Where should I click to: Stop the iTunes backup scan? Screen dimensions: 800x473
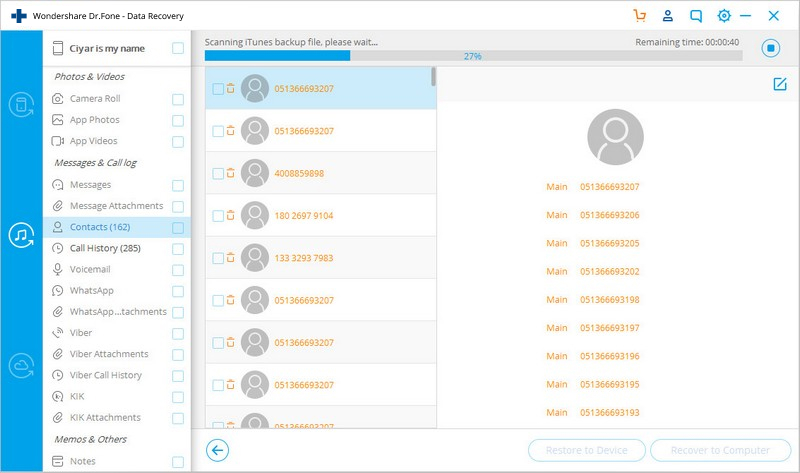click(770, 48)
